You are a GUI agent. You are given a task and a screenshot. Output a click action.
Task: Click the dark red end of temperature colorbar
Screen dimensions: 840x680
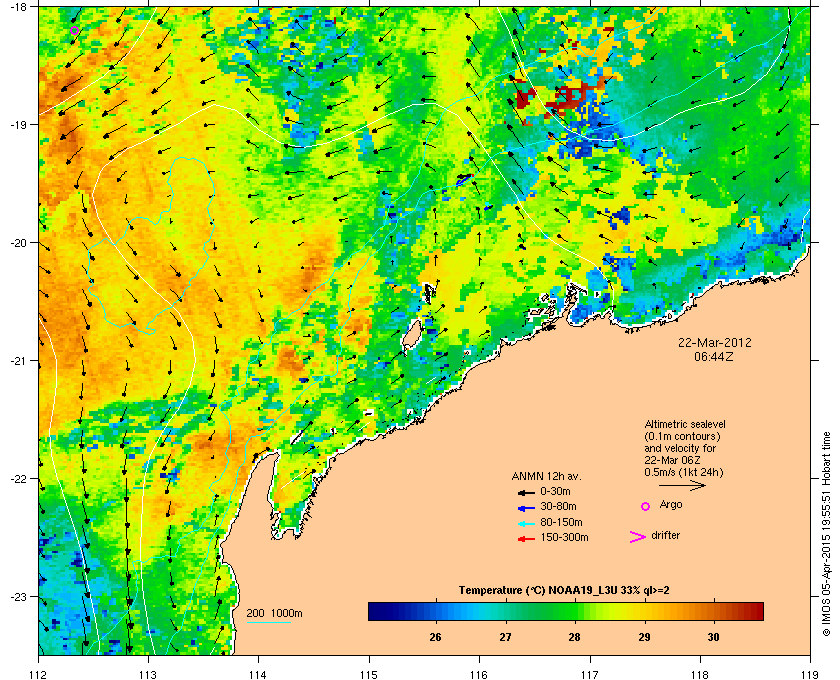click(x=757, y=611)
